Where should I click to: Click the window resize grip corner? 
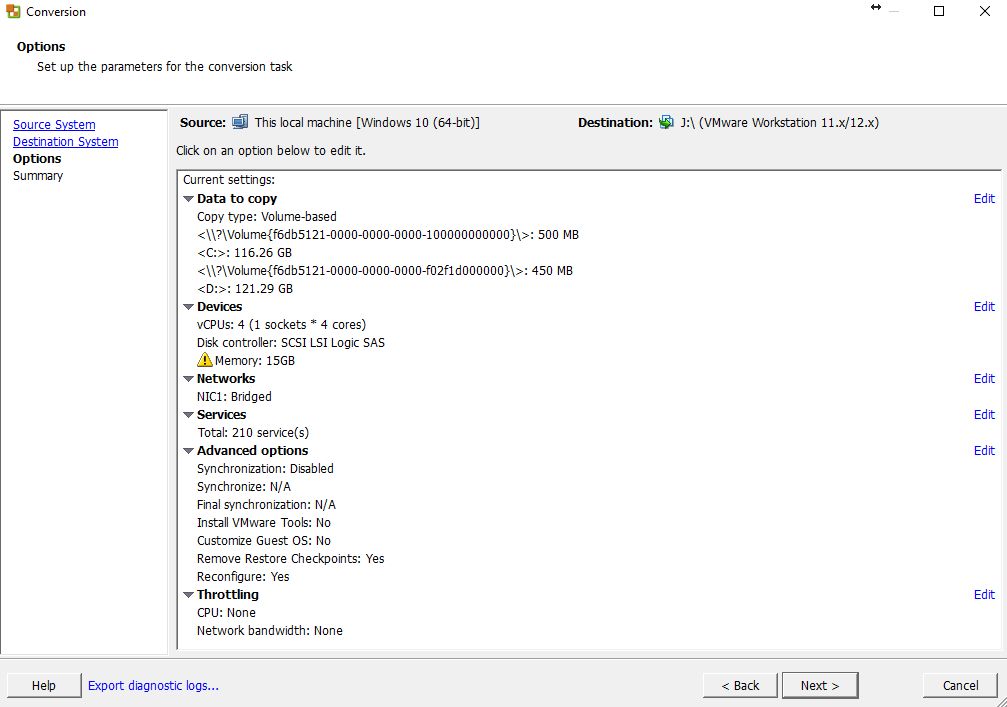click(1001, 701)
